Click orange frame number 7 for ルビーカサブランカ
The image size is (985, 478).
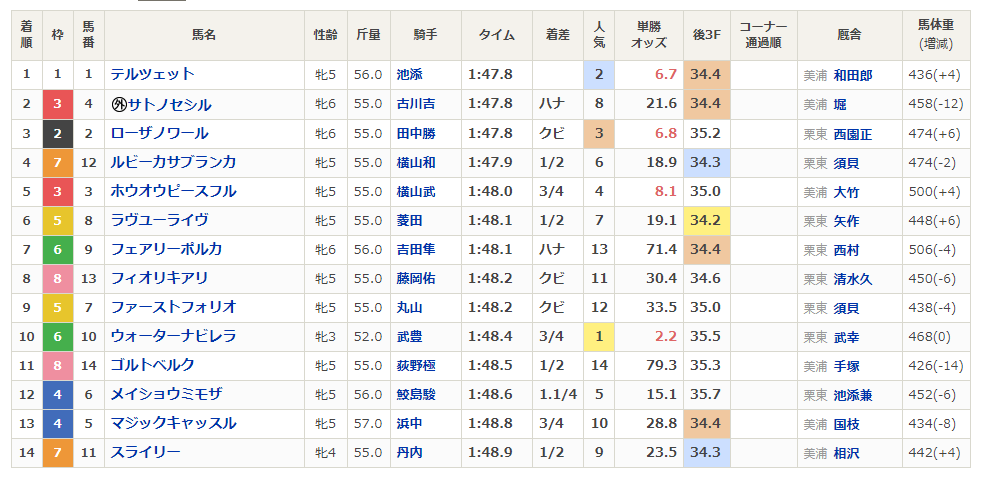pyautogui.click(x=58, y=162)
